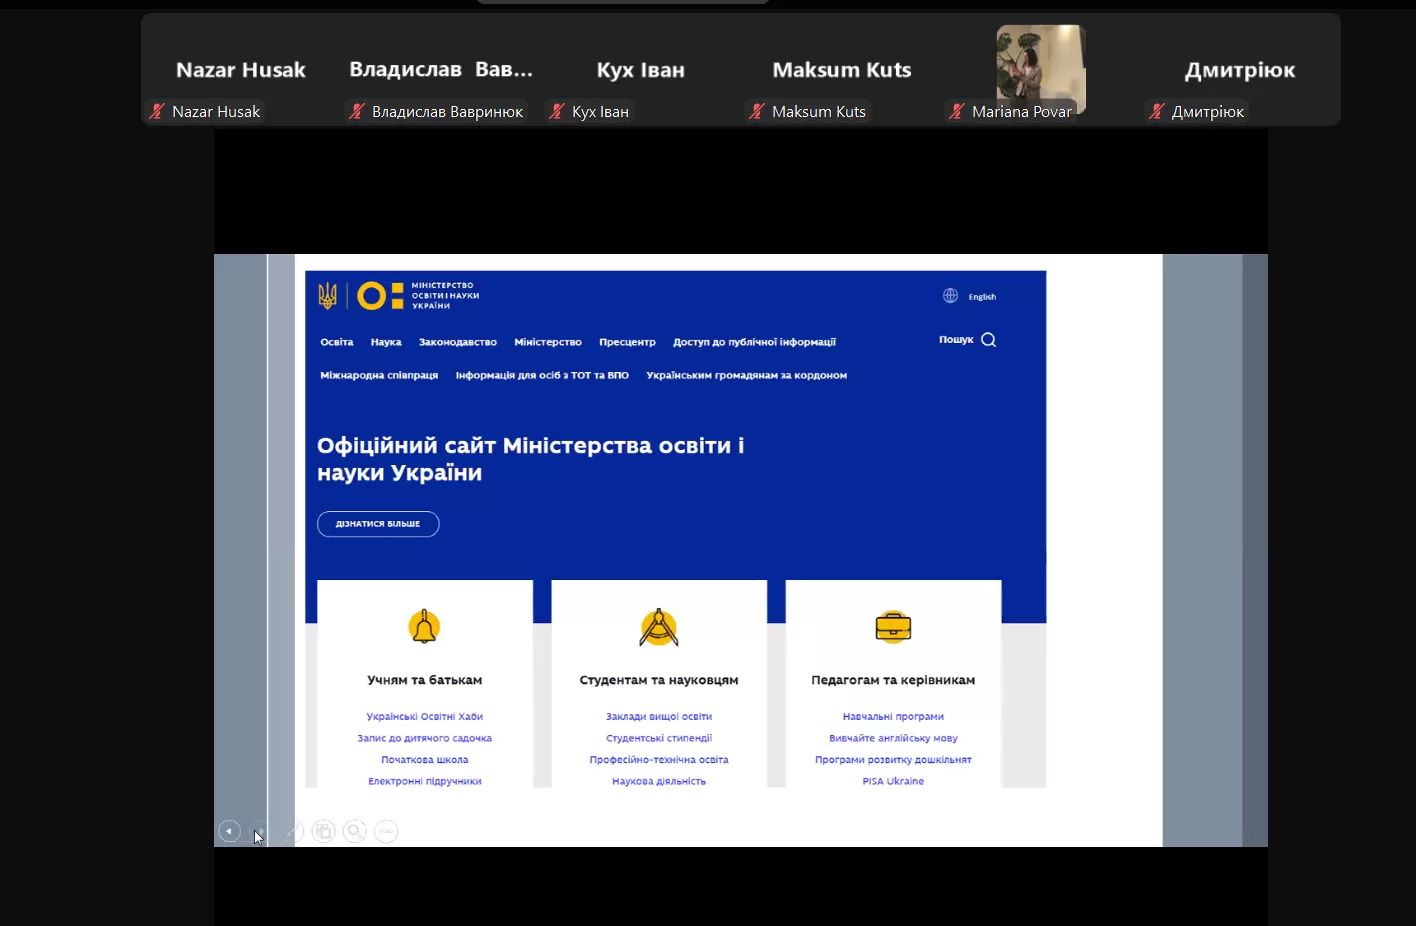Open the Студентські стипендії link
The width and height of the screenshot is (1416, 926).
coord(658,738)
